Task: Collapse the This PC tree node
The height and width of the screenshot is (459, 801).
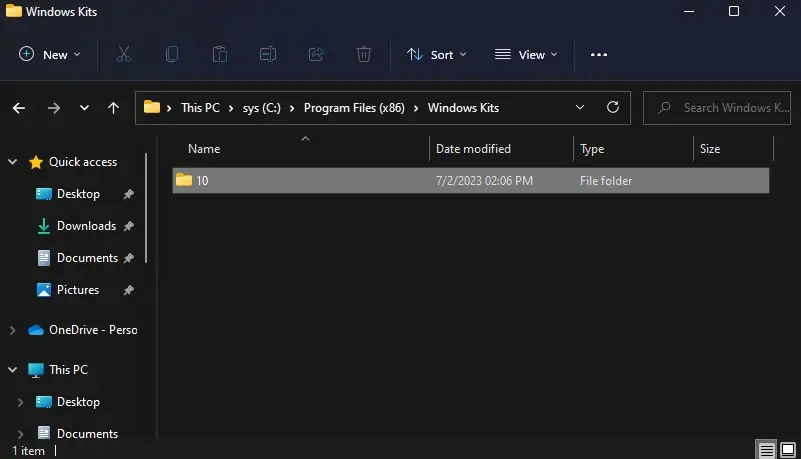Action: tap(13, 370)
